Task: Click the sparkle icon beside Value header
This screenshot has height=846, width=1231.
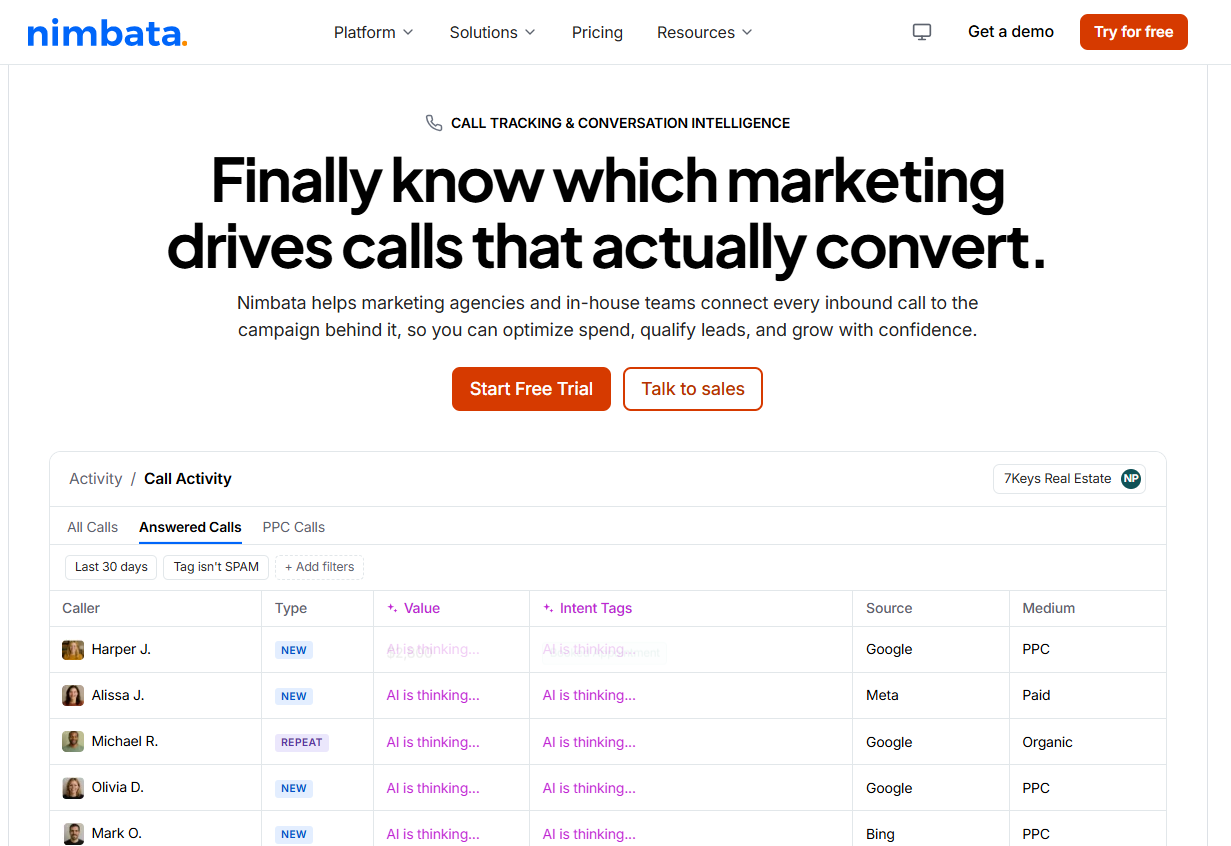Action: [392, 608]
